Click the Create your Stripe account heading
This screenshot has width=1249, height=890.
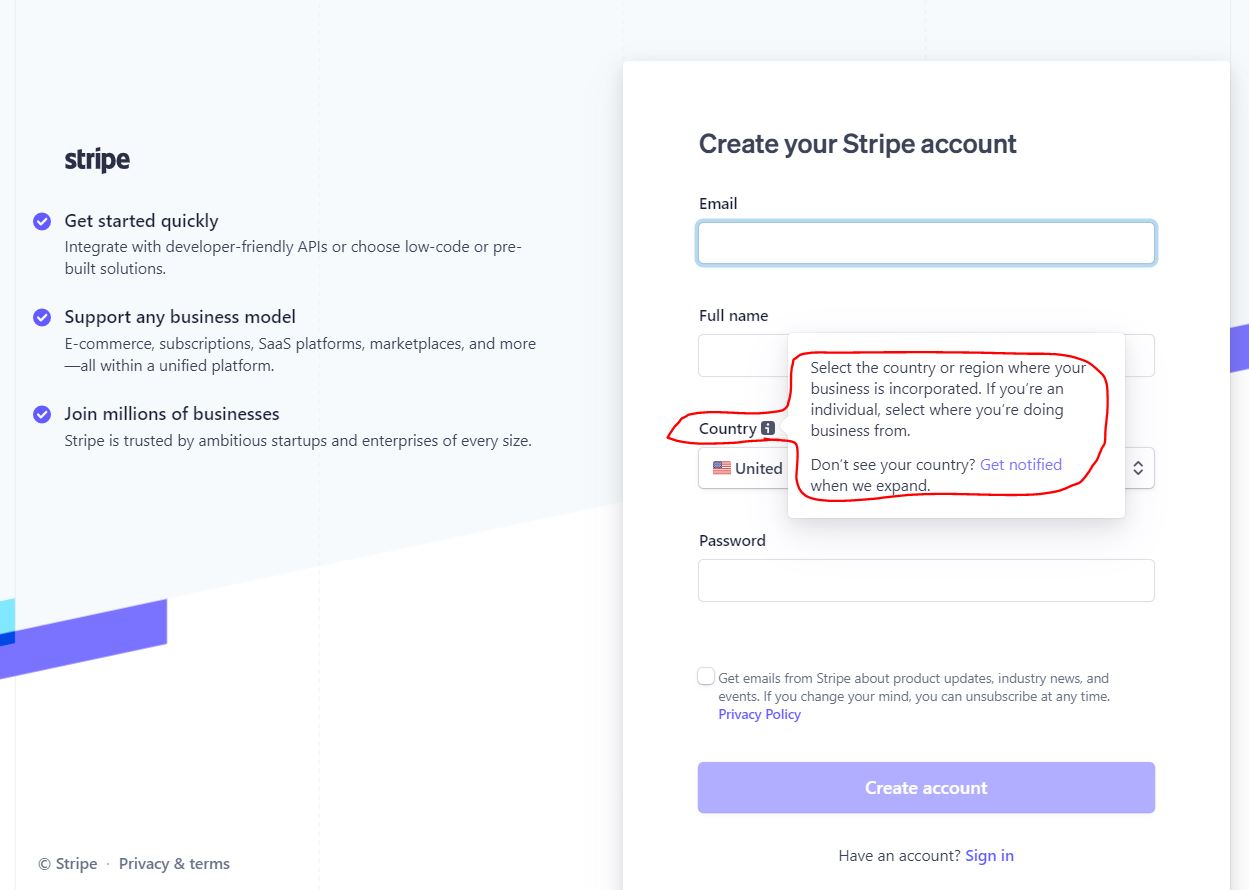857,144
